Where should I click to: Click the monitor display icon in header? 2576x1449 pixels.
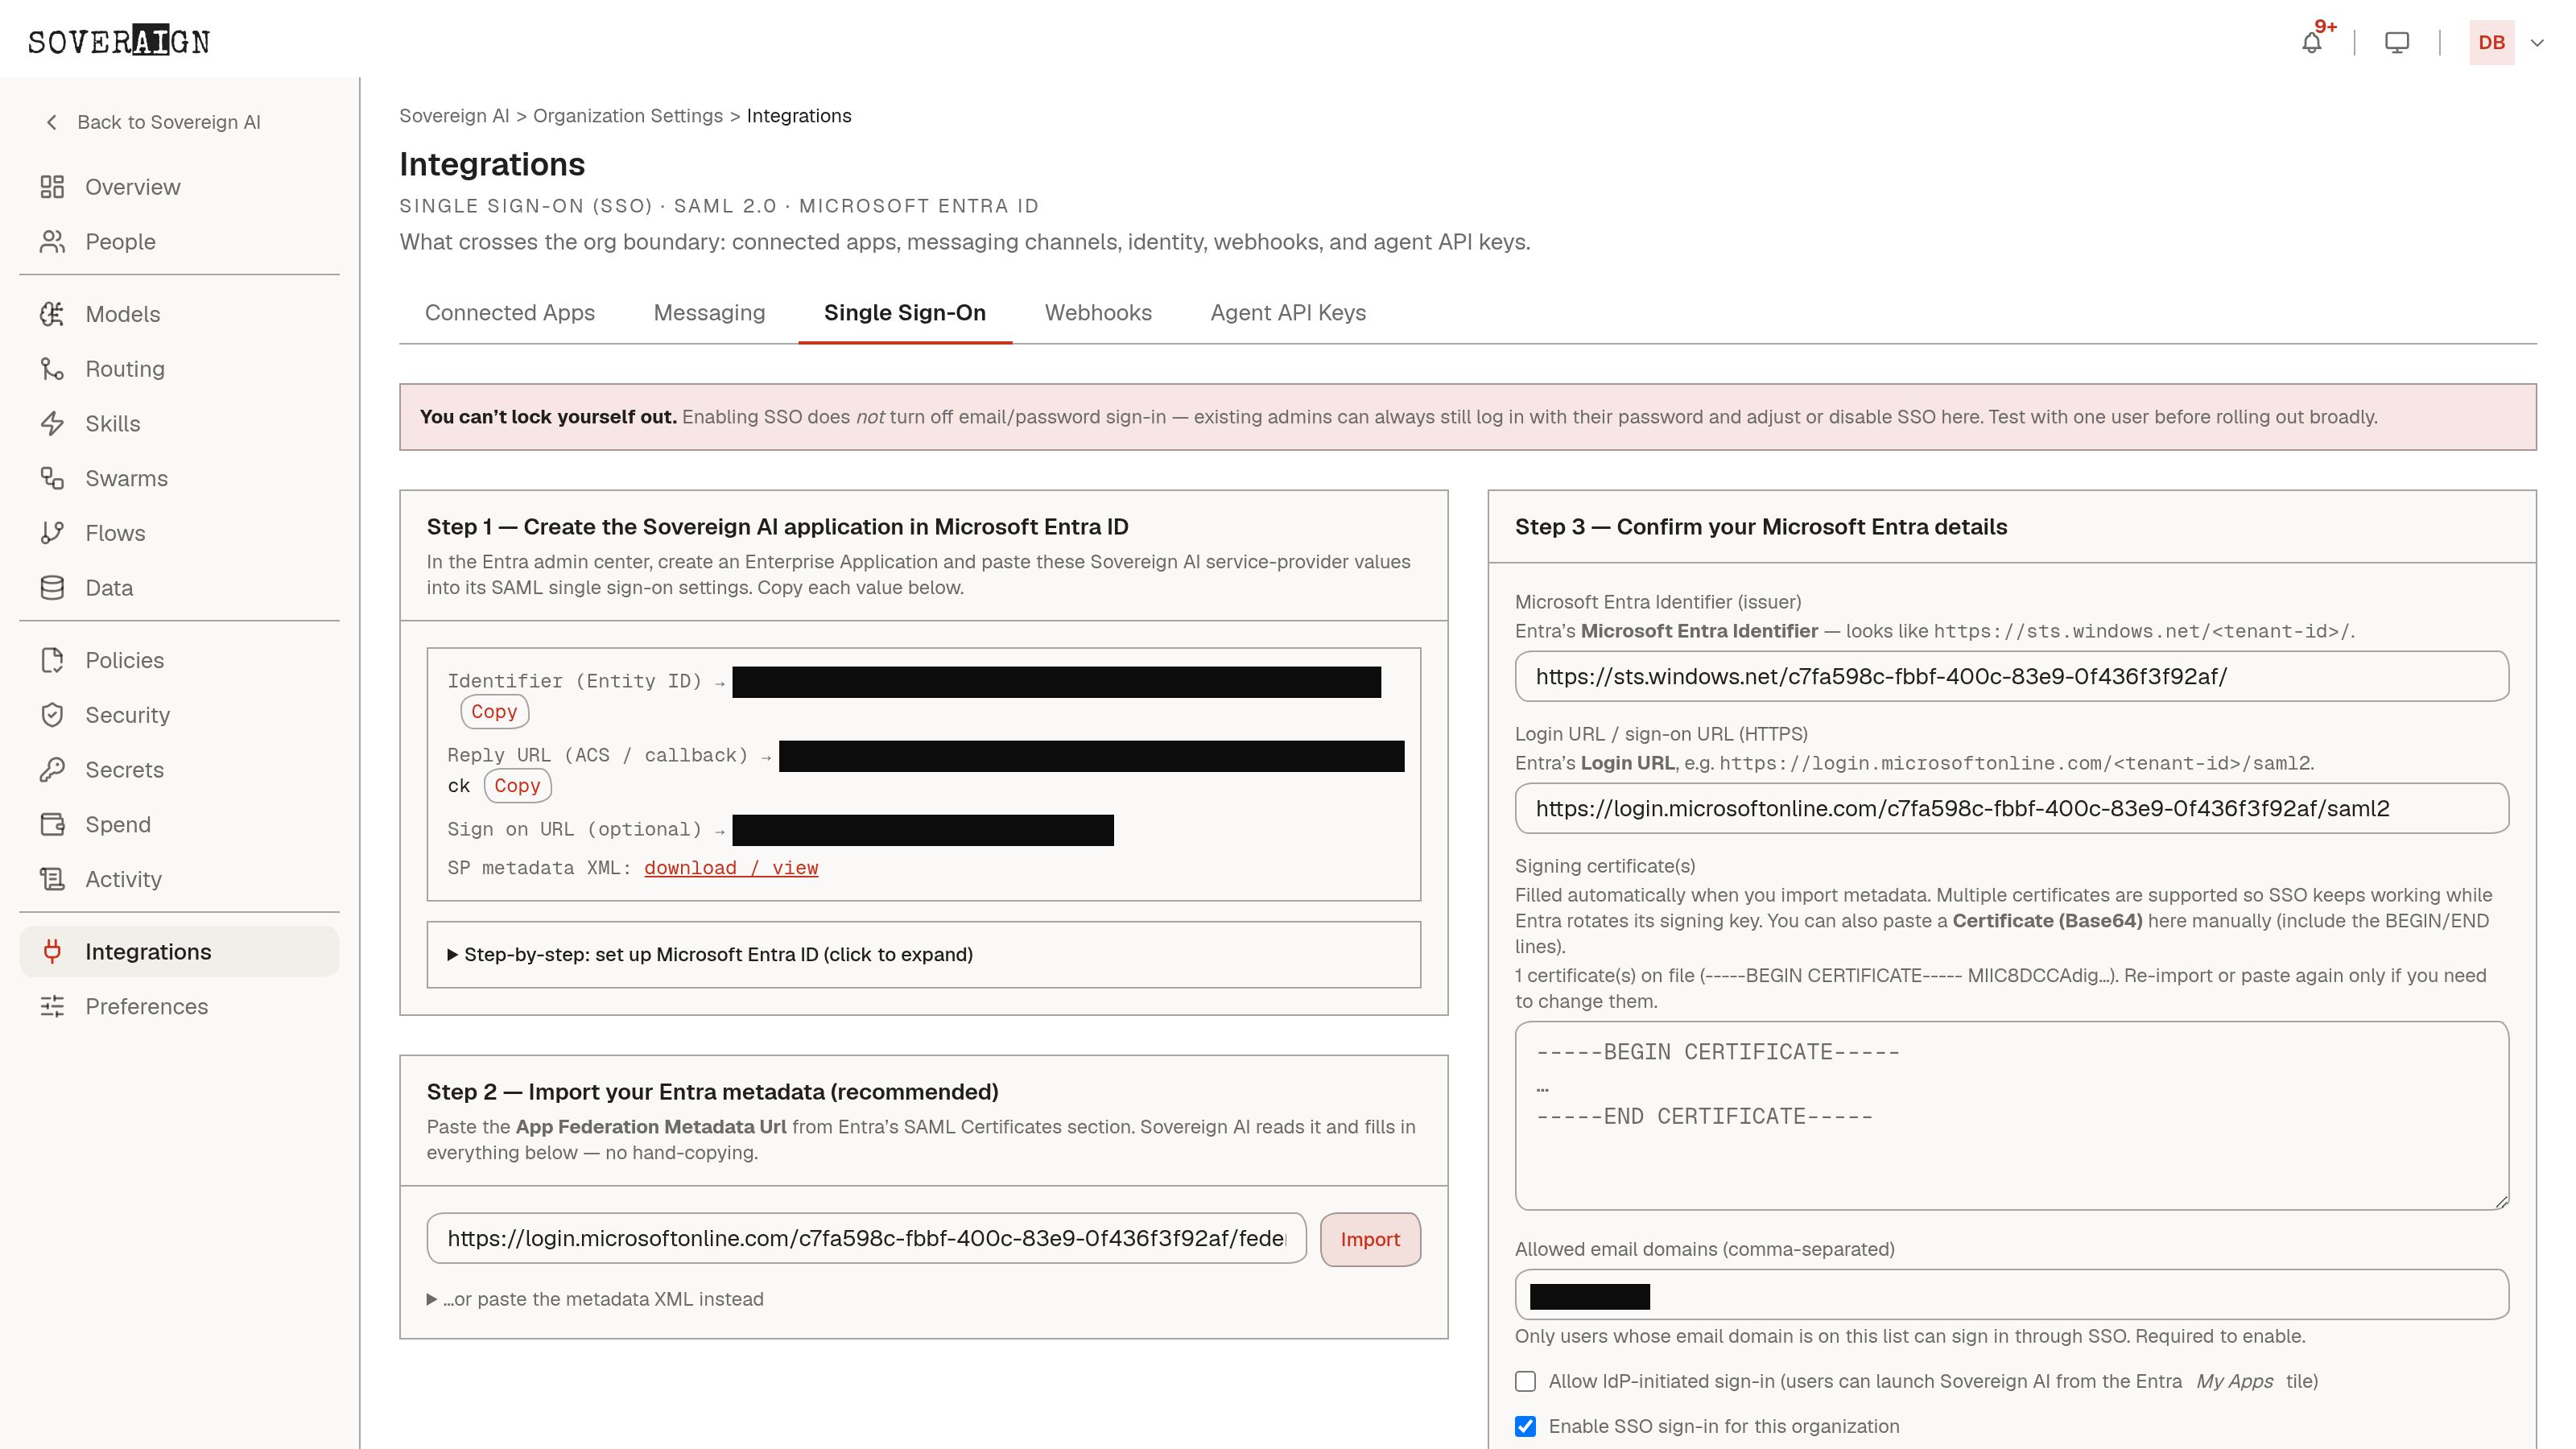[2397, 42]
